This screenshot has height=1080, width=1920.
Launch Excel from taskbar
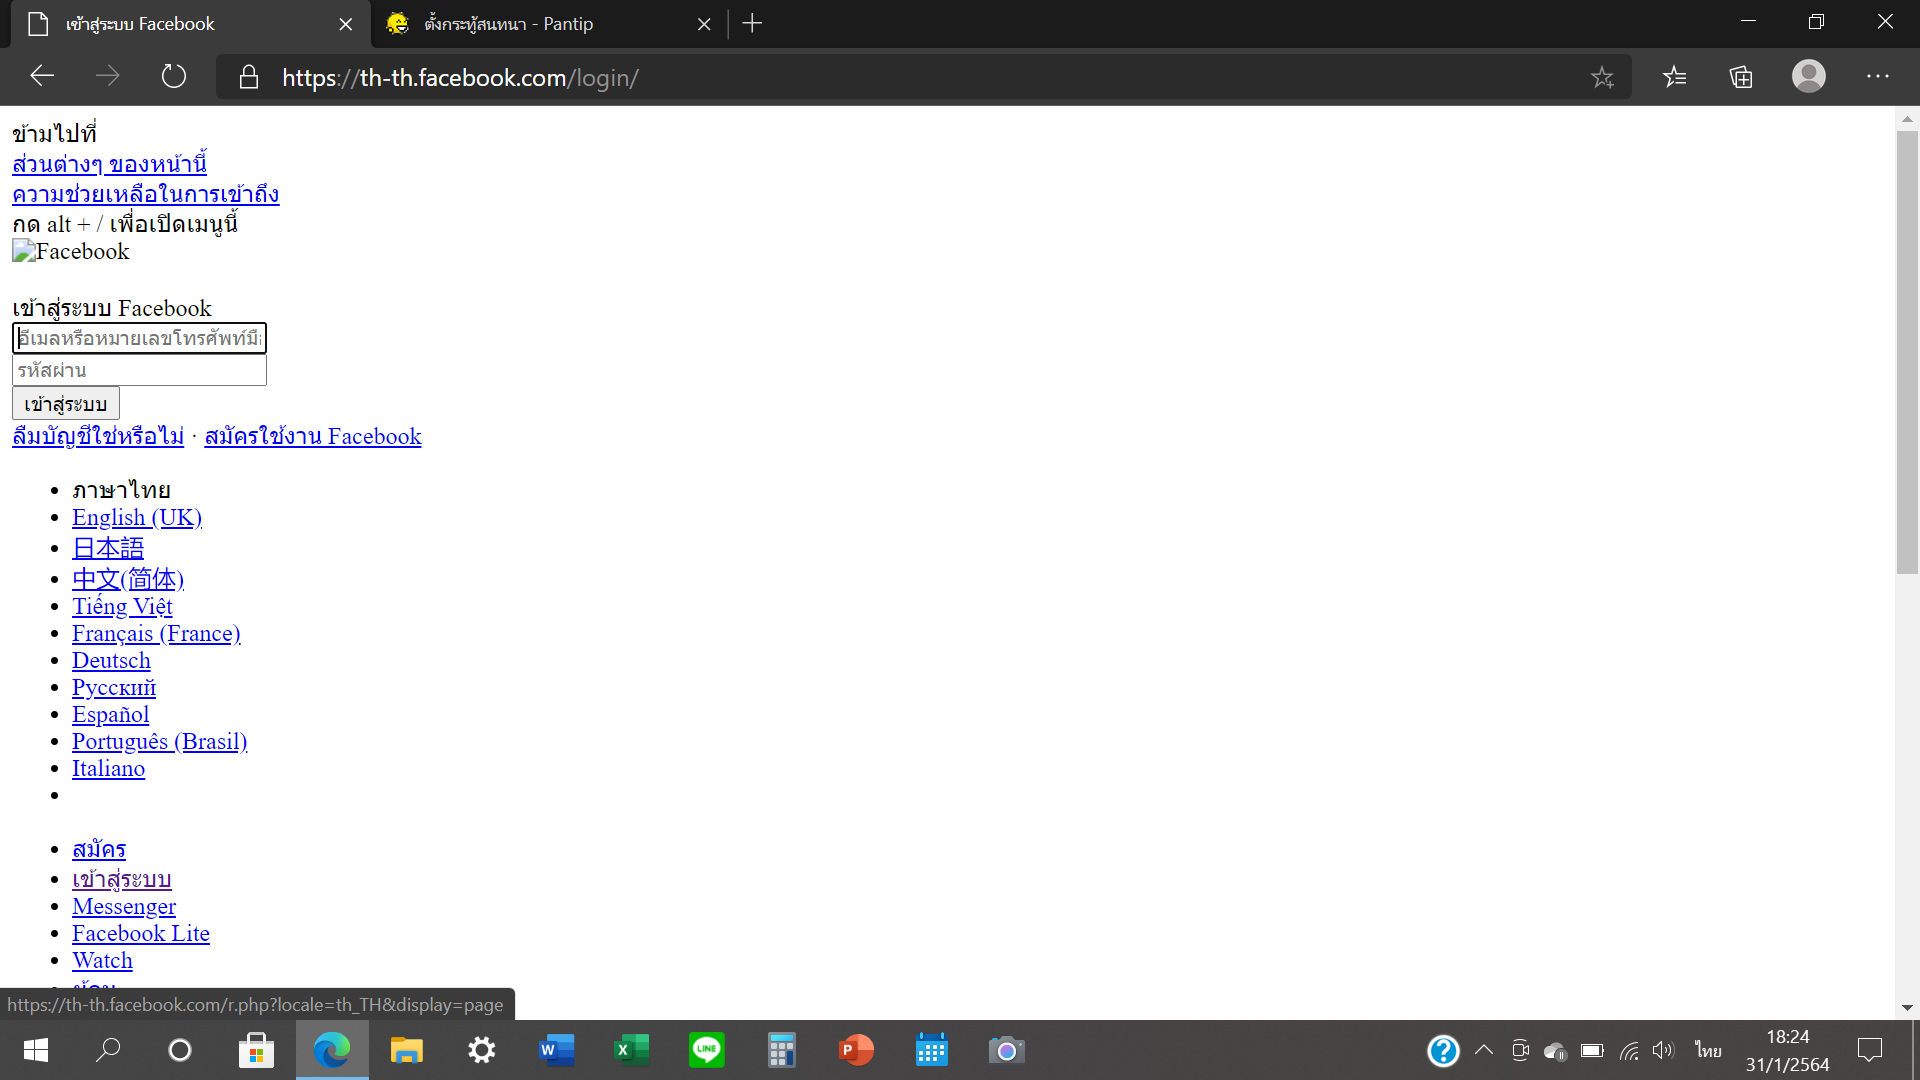[x=632, y=1050]
